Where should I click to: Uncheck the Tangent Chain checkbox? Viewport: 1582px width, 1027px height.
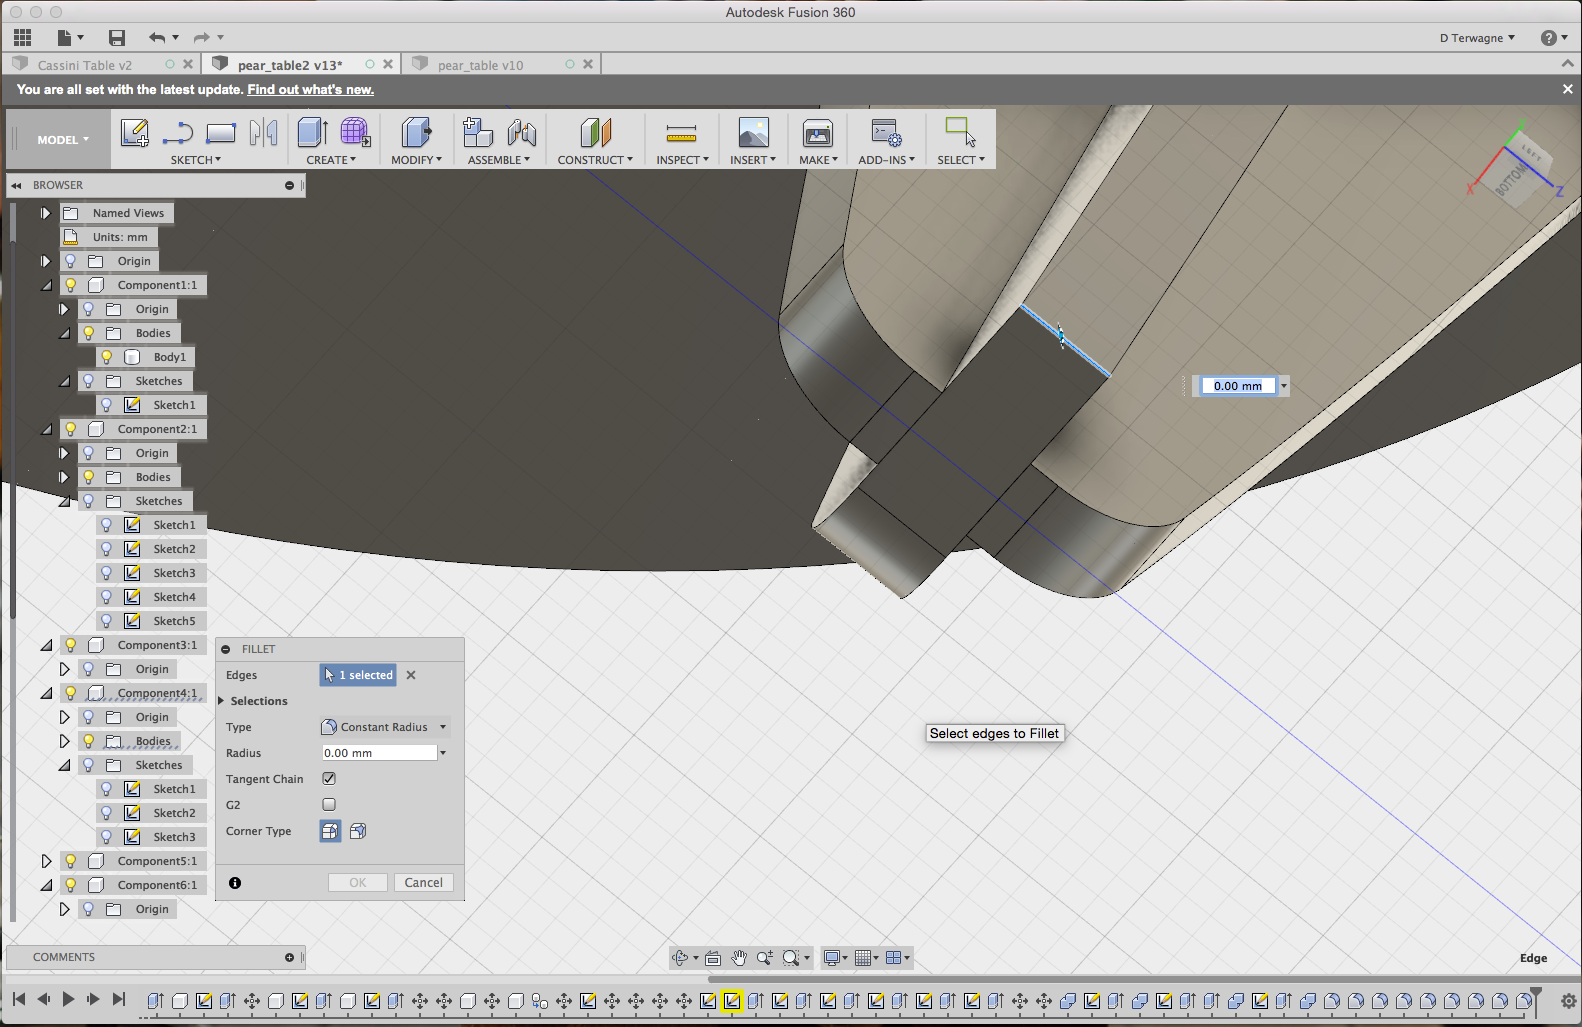[329, 779]
